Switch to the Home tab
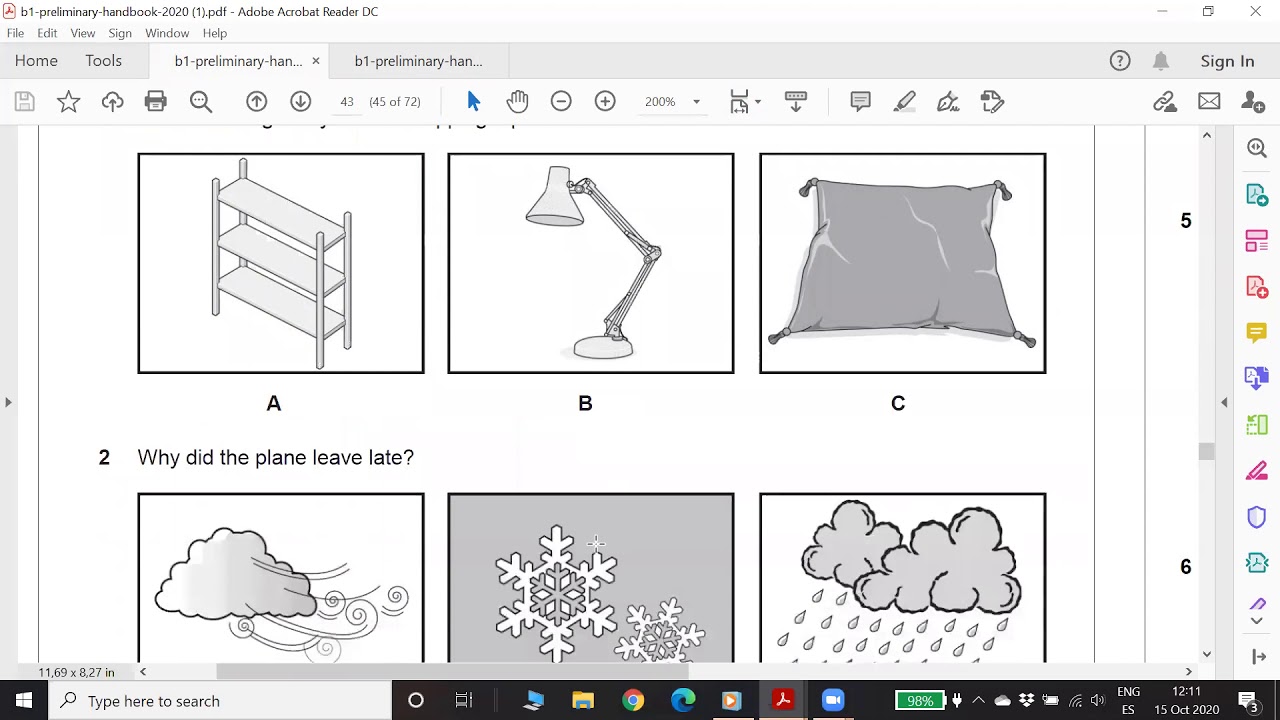 (x=36, y=61)
